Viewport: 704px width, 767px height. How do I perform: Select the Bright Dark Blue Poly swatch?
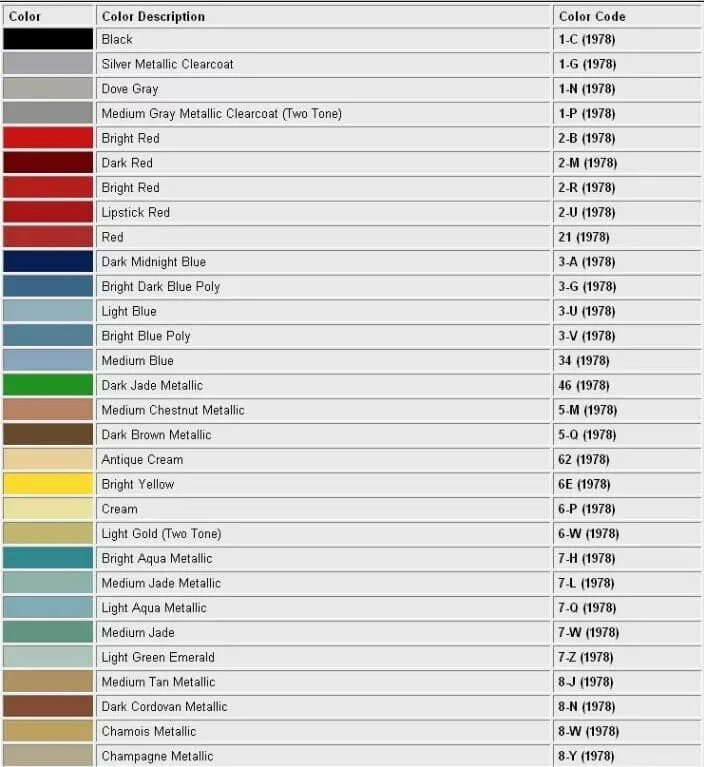48,286
